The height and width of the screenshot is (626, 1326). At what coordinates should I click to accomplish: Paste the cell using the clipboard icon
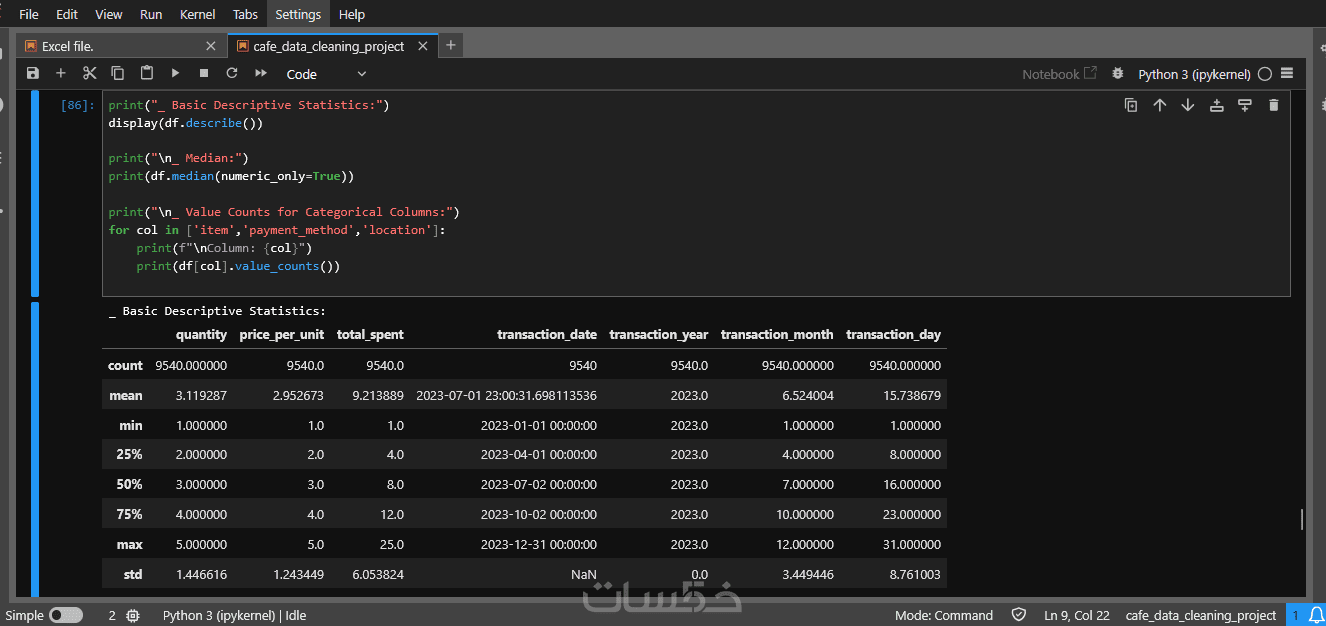pos(147,73)
